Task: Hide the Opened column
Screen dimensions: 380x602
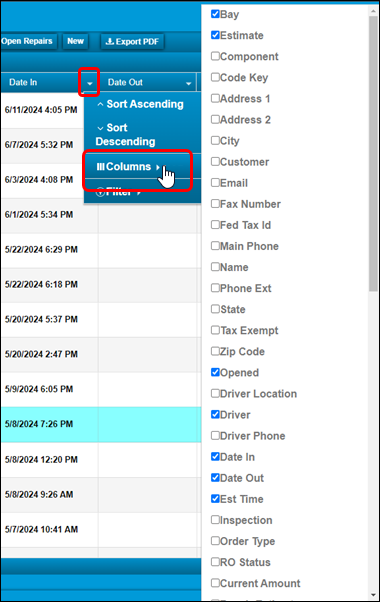Action: pos(215,372)
